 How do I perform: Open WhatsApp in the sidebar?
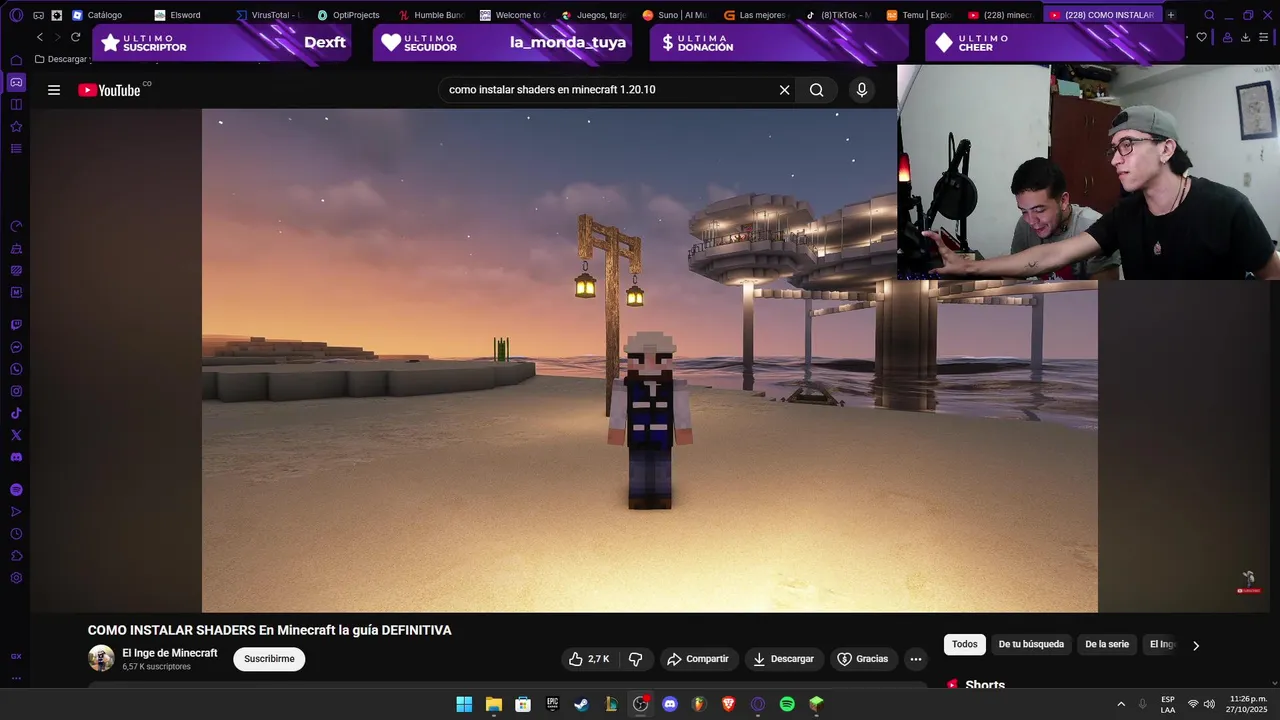click(x=16, y=369)
